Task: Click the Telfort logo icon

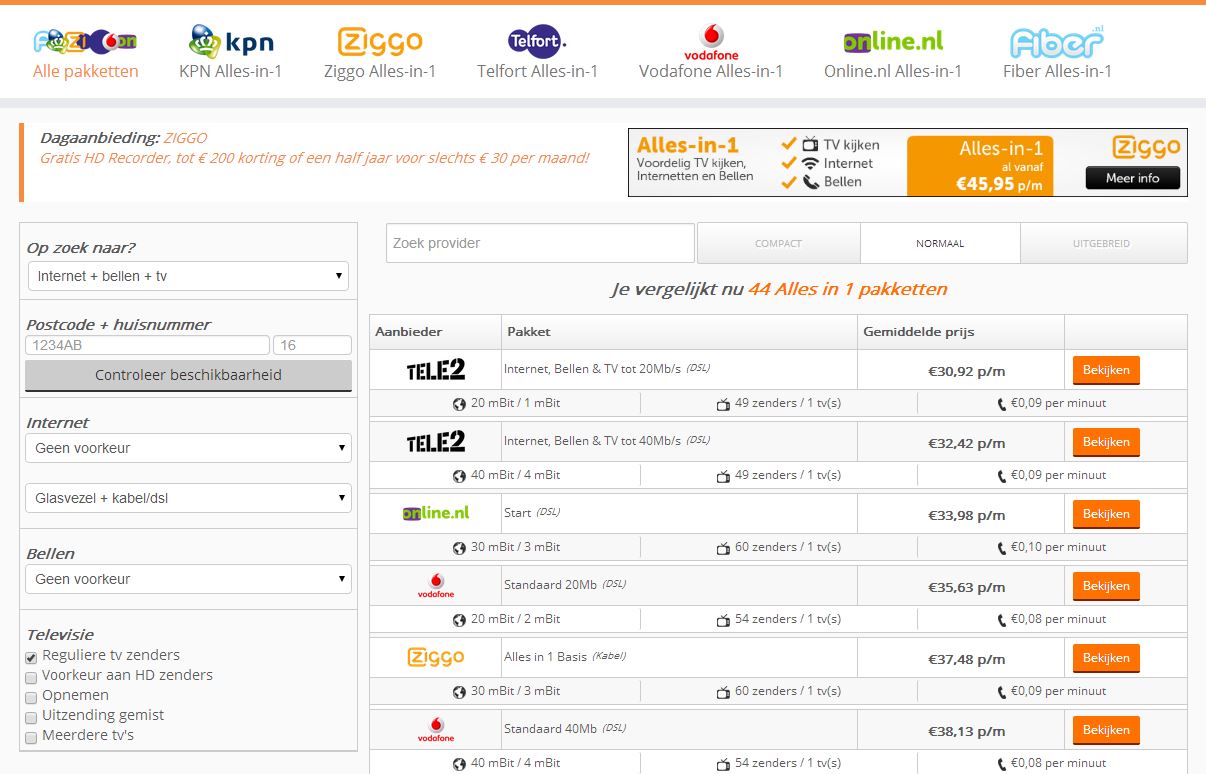Action: 537,41
